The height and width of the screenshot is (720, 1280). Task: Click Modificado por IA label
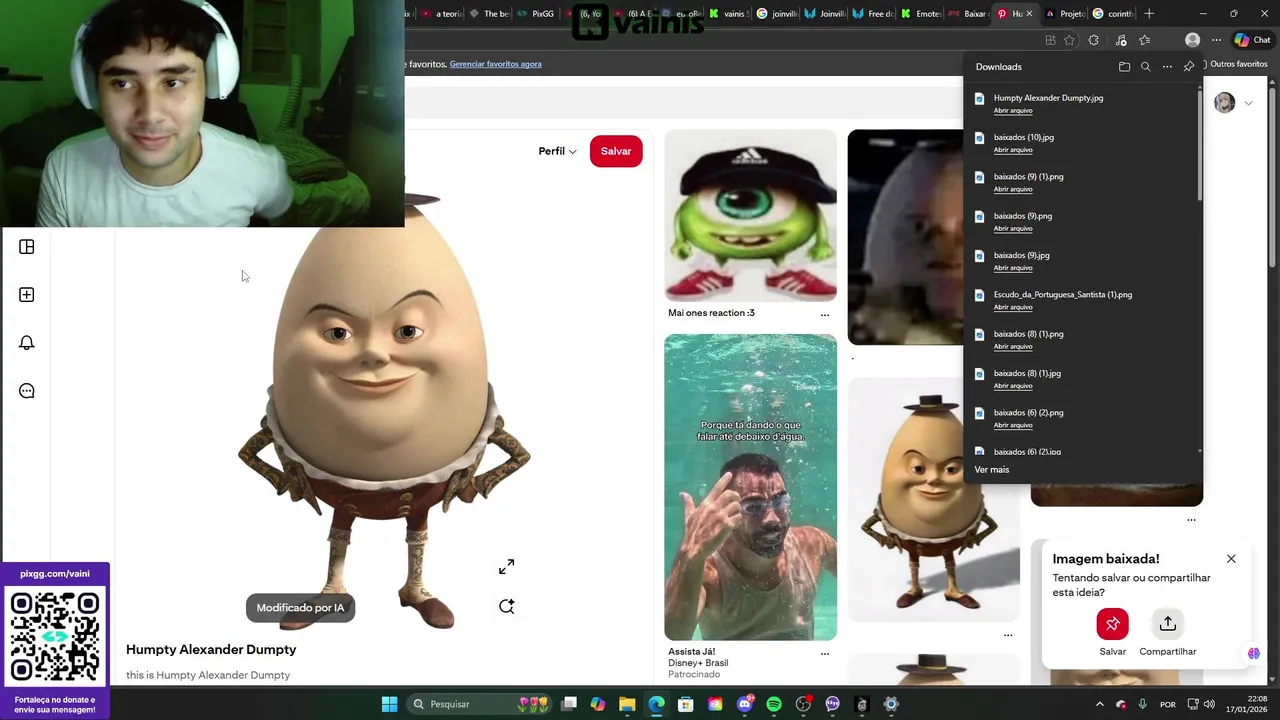300,608
